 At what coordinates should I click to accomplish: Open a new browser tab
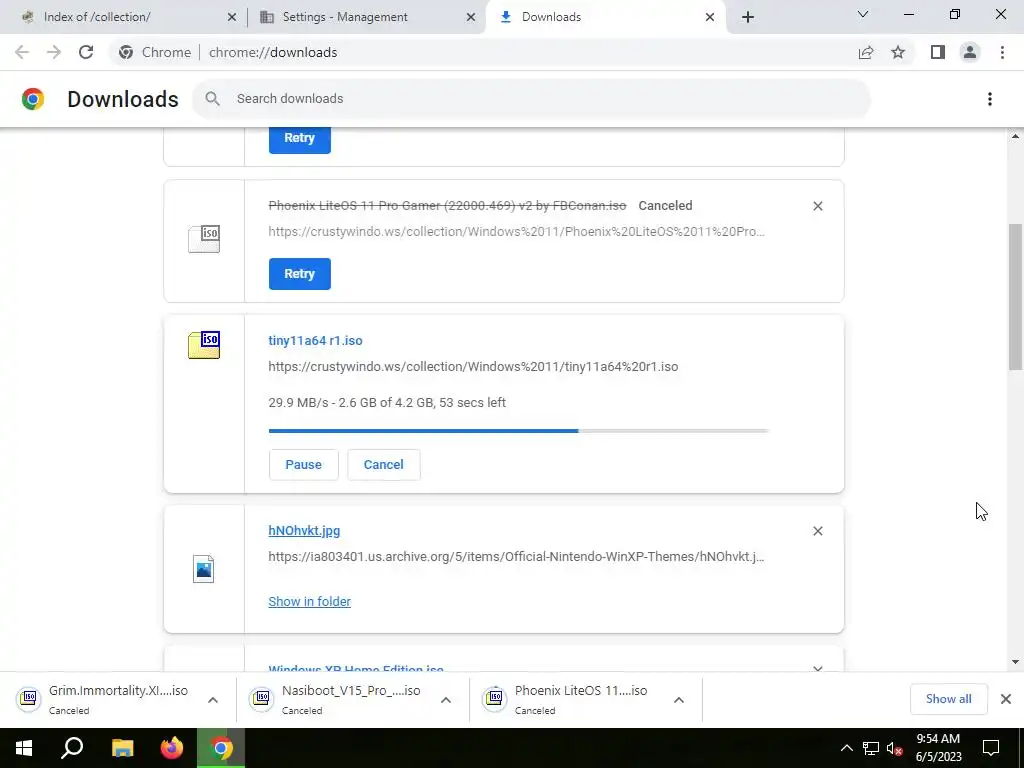(x=748, y=17)
